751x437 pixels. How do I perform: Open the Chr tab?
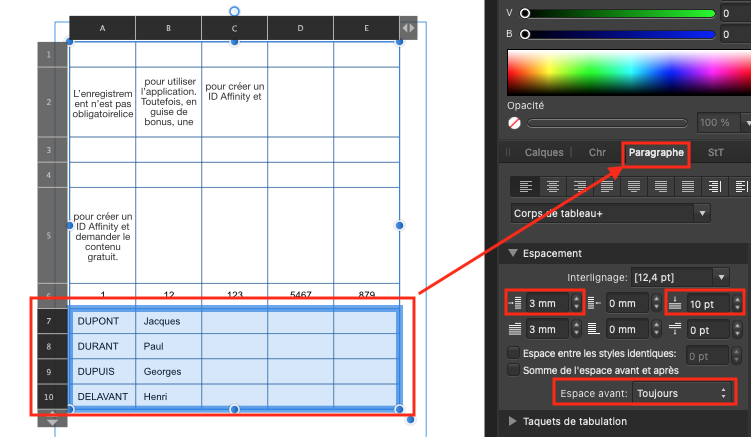[x=597, y=152]
